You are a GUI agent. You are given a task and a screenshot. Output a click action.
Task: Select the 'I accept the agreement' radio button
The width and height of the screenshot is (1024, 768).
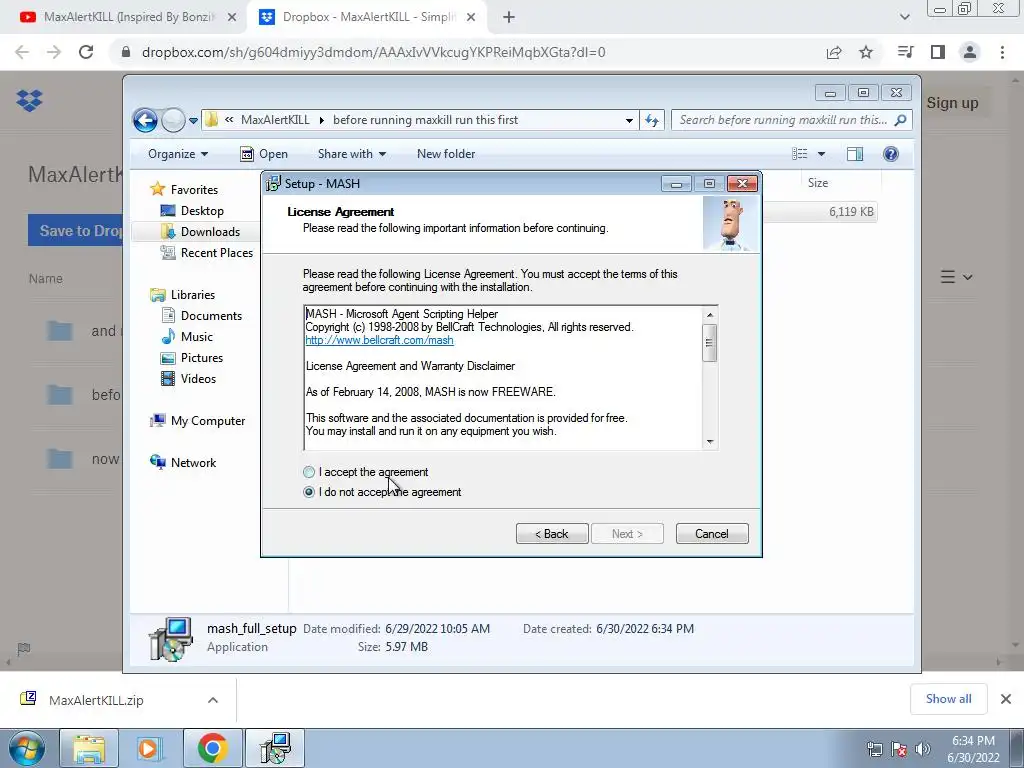point(309,472)
